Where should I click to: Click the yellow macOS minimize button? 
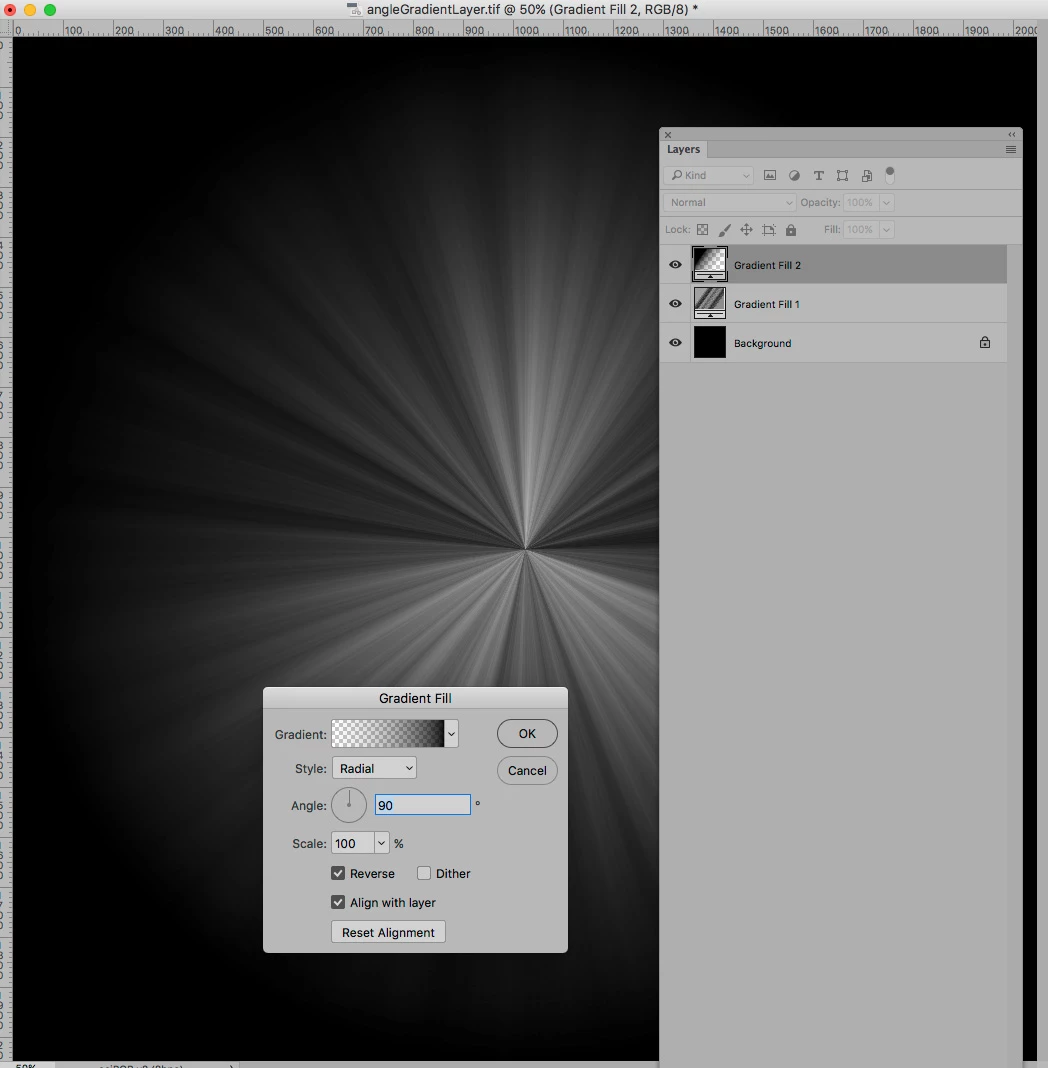click(30, 10)
